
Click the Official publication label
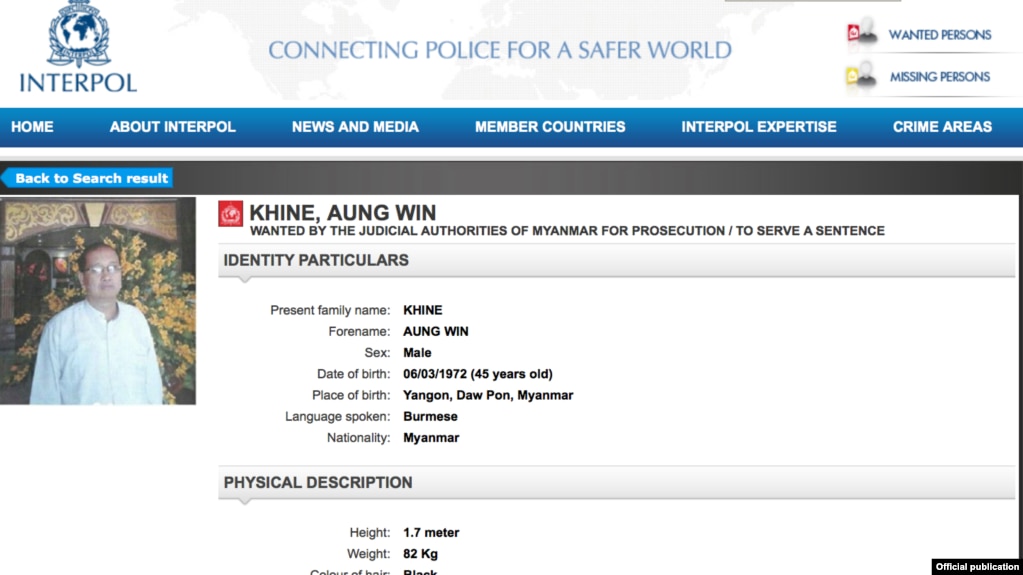coord(977,567)
